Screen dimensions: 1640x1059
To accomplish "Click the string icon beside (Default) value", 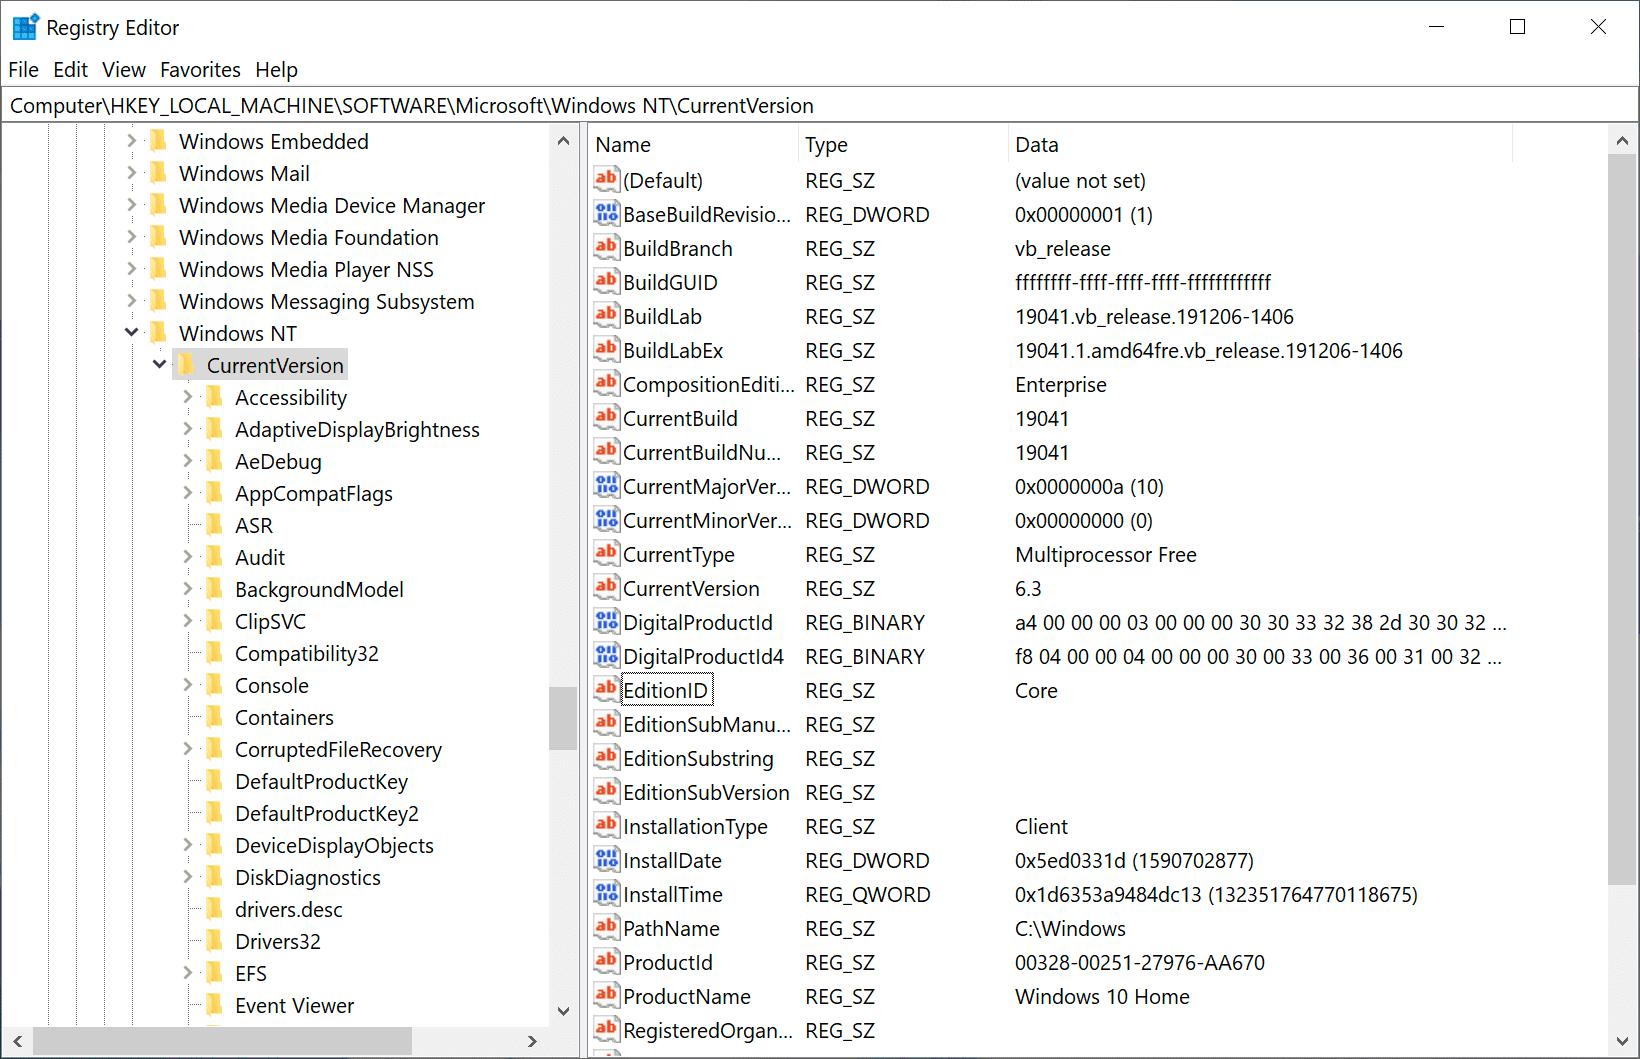I will click(x=606, y=179).
